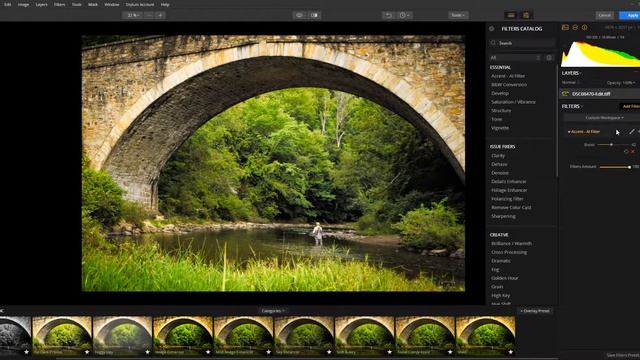Screen dimensions: 640x360
Task: Click the Cancel button
Action: click(x=604, y=15)
